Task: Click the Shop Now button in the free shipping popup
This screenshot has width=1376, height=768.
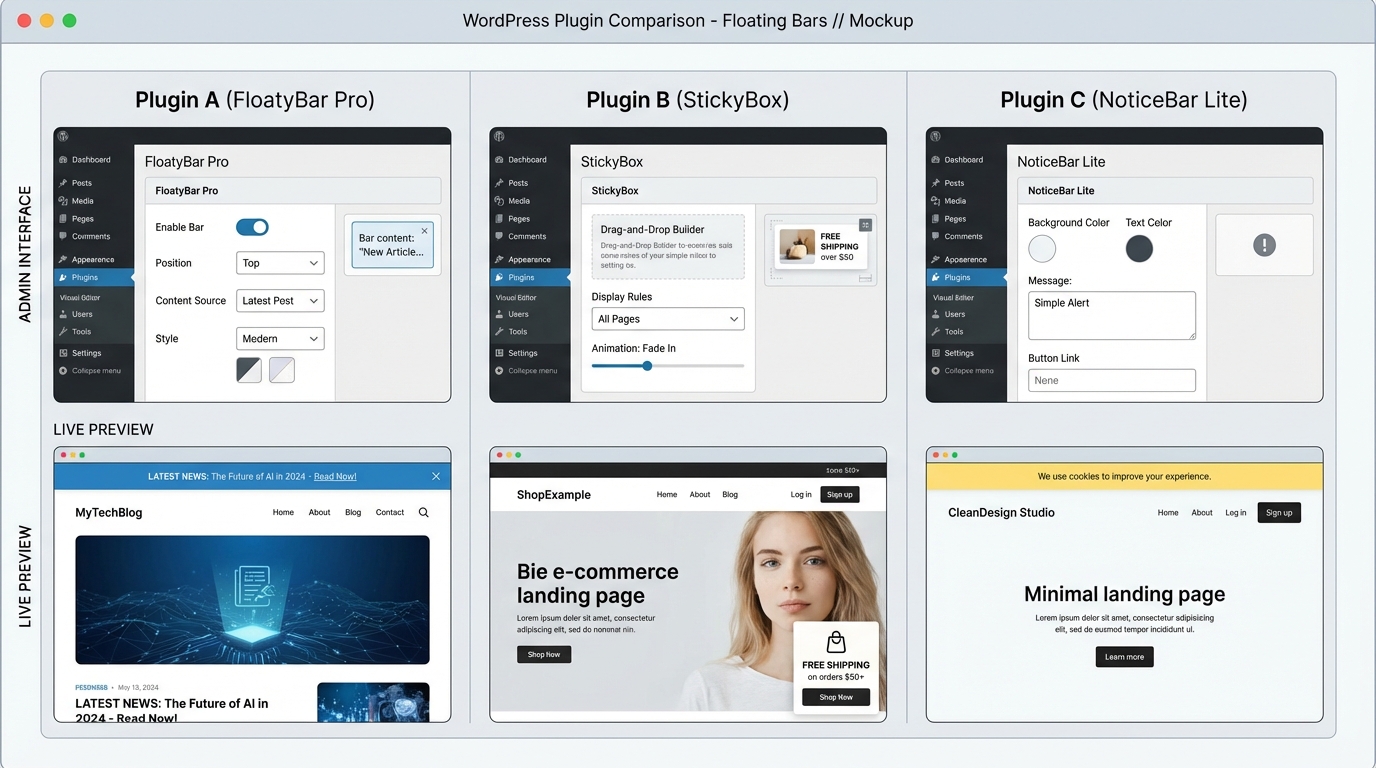Action: 835,697
